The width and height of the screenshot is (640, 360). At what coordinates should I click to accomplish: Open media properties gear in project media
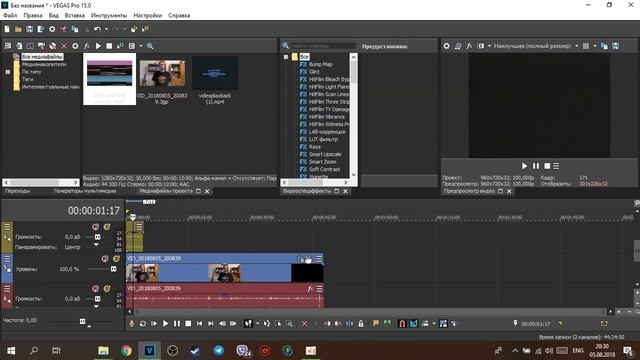tap(75, 46)
